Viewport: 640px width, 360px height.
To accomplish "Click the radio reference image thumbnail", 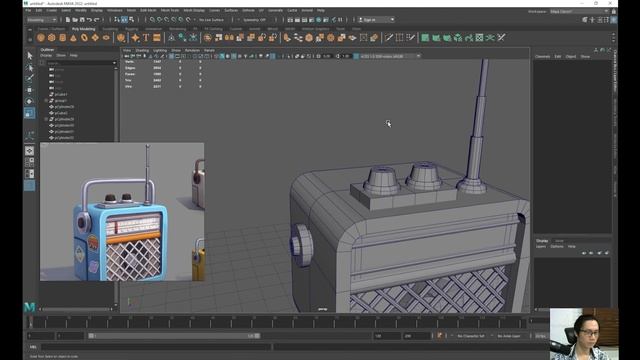I will point(122,212).
